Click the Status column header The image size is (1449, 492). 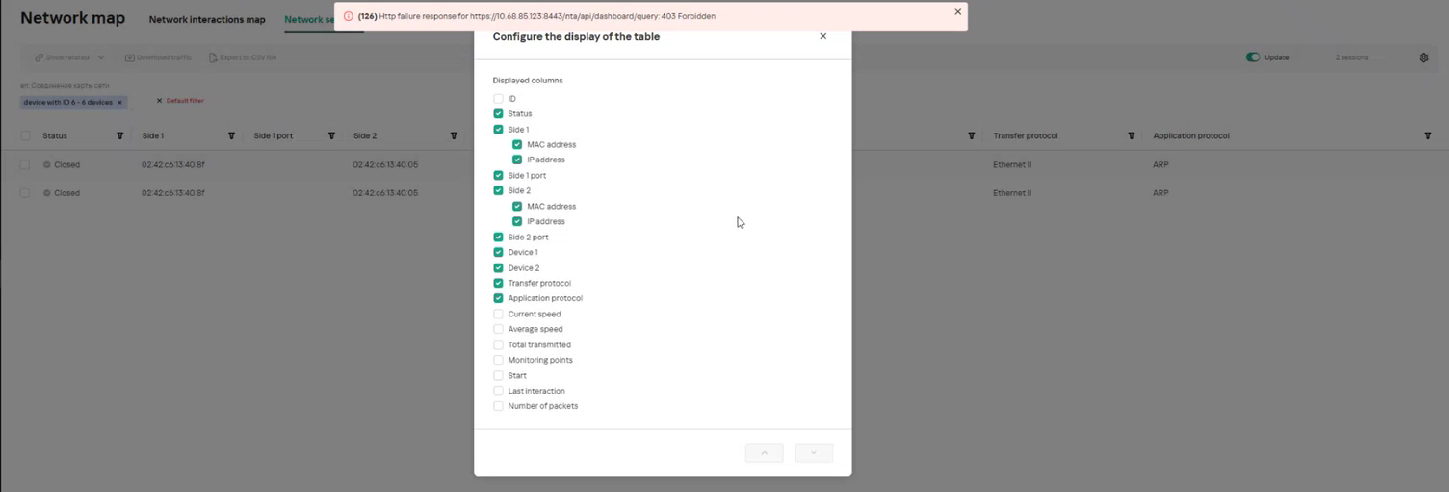[x=55, y=136]
